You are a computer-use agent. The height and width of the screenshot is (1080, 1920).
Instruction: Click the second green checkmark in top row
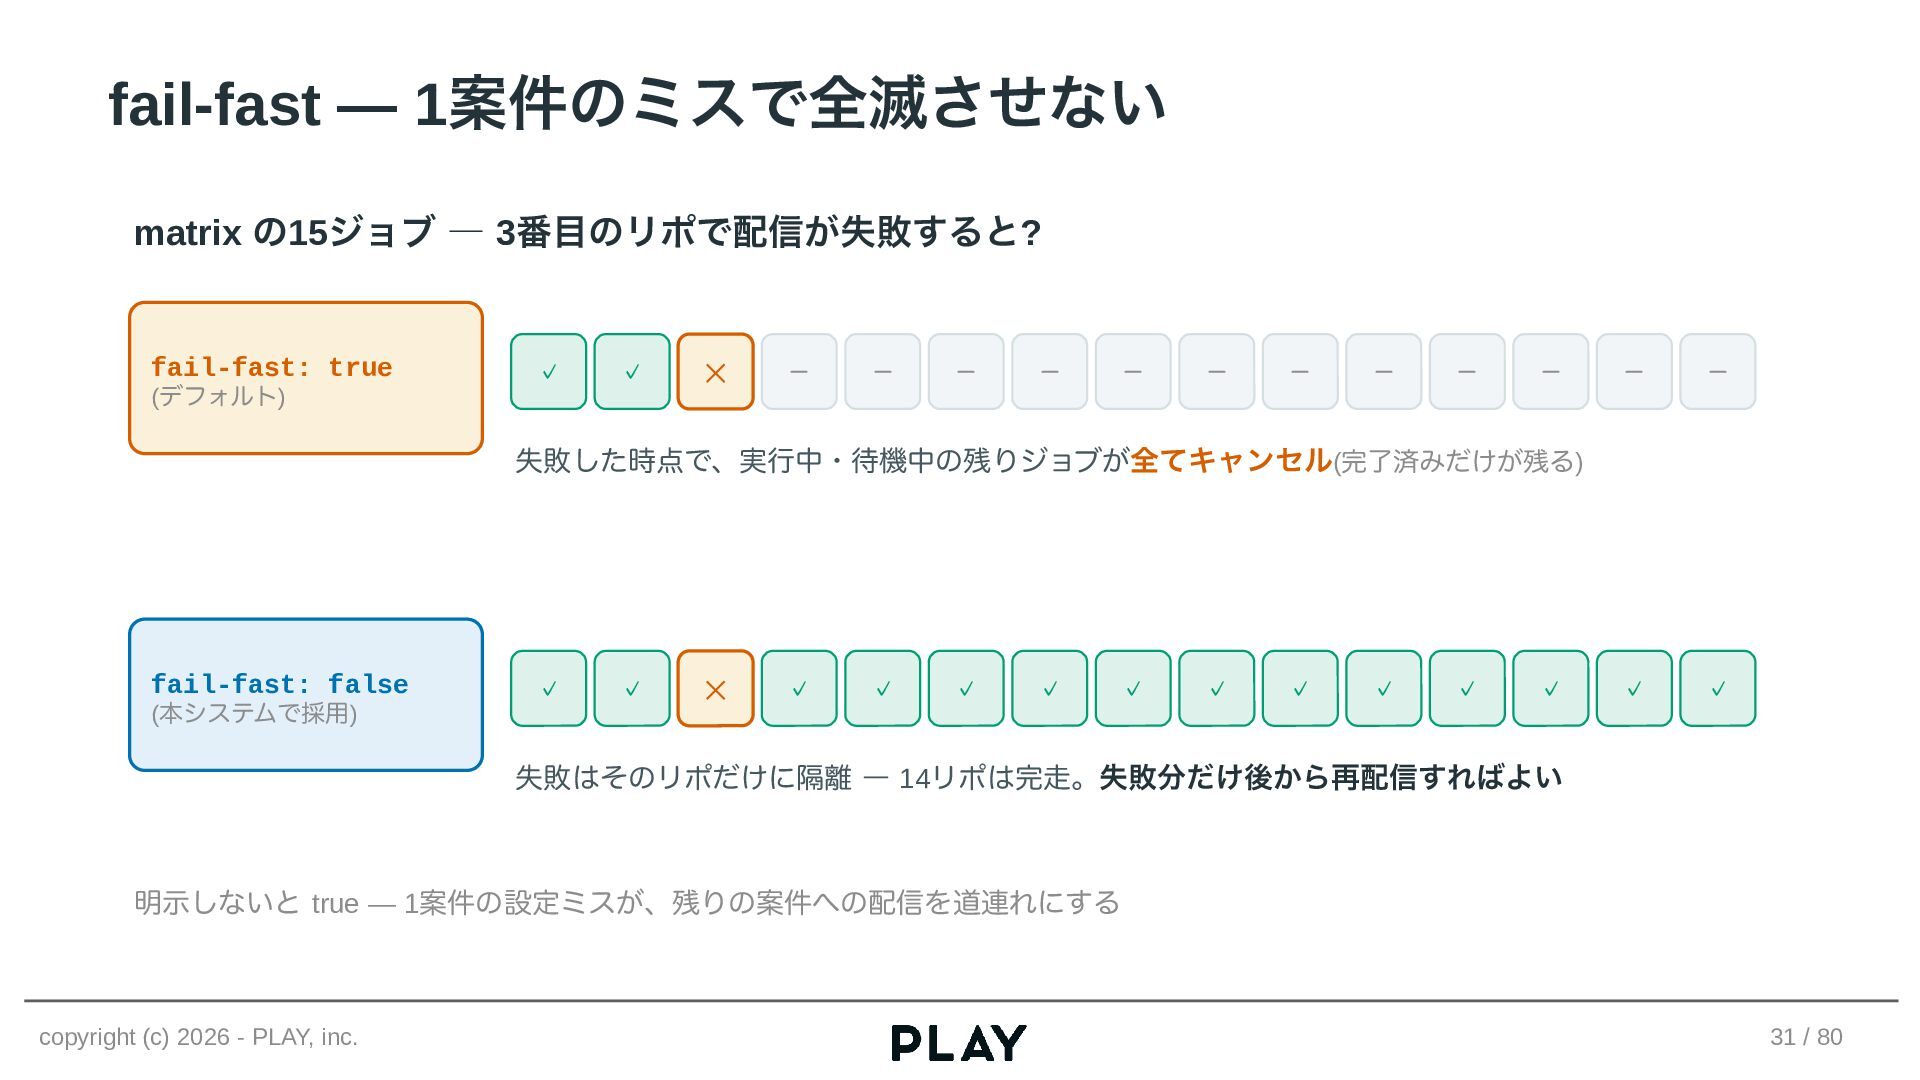coord(632,371)
